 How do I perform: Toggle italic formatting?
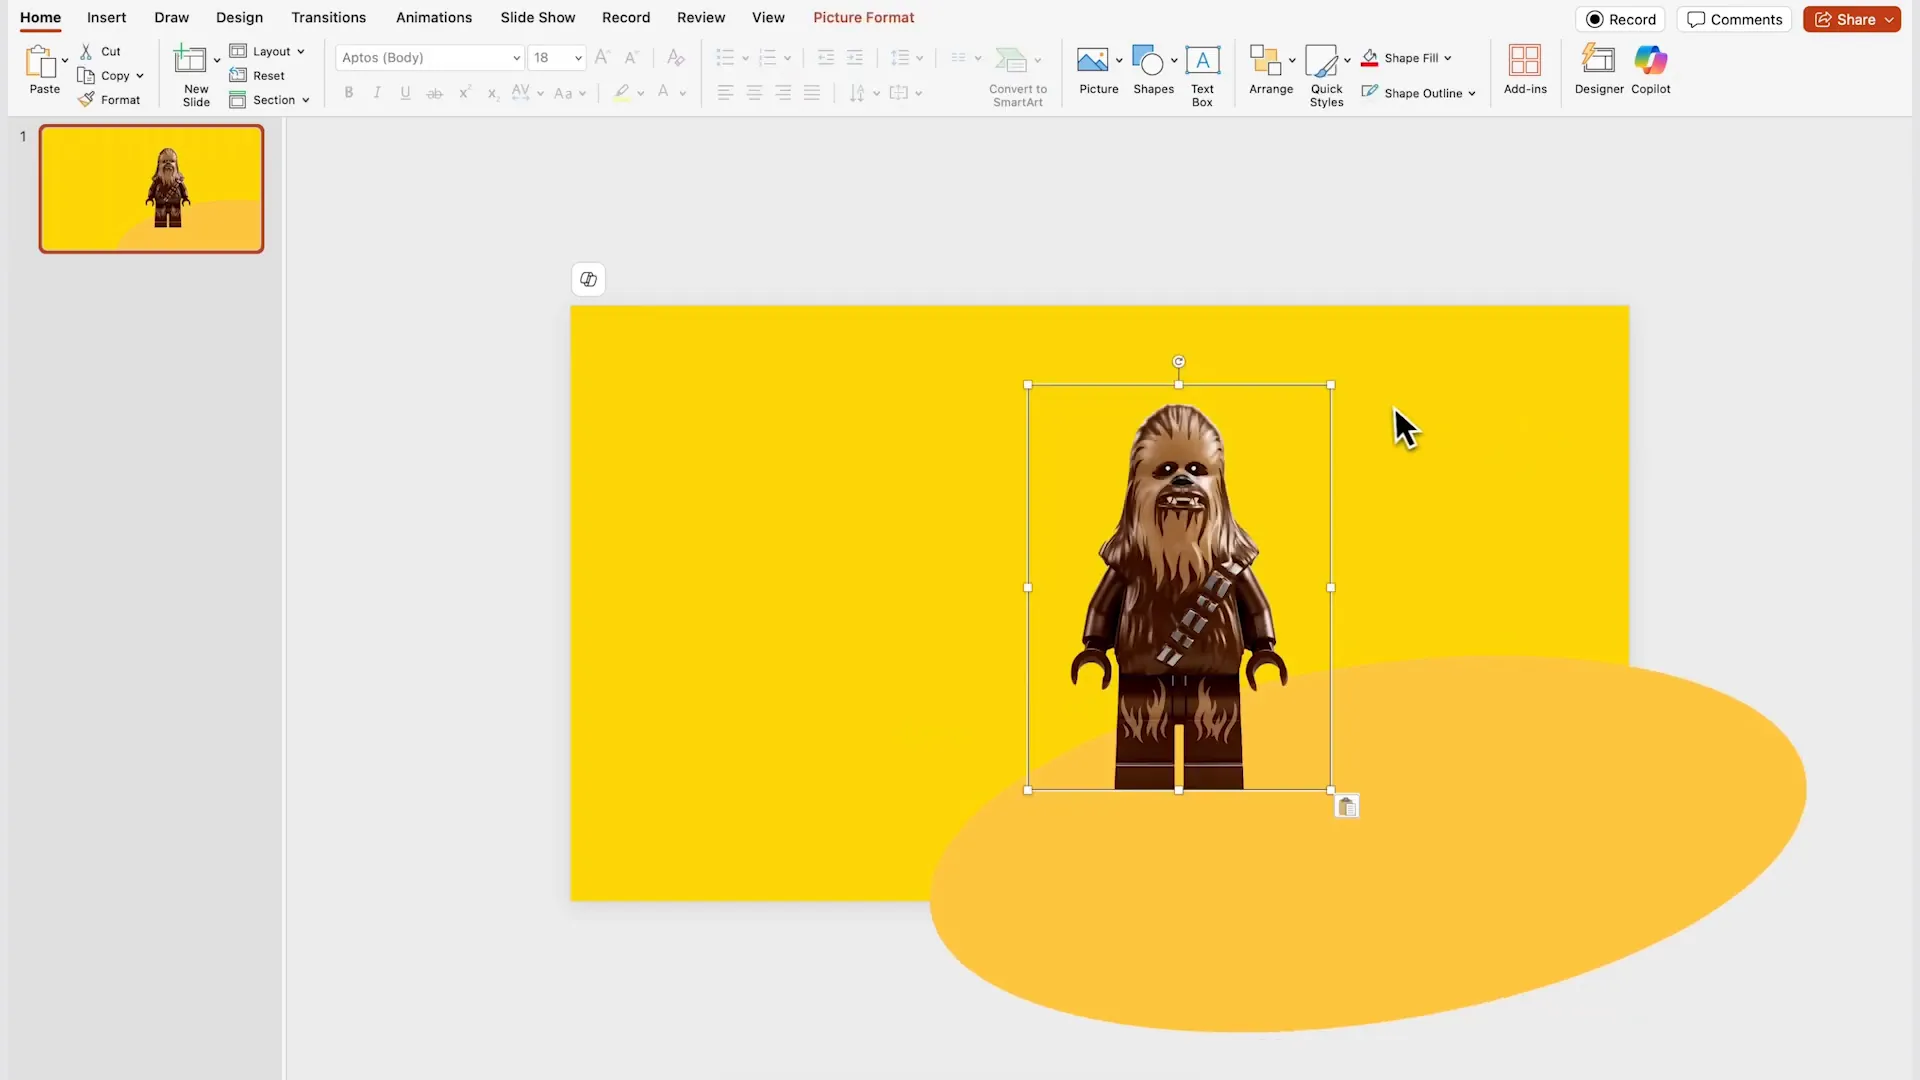[x=377, y=93]
